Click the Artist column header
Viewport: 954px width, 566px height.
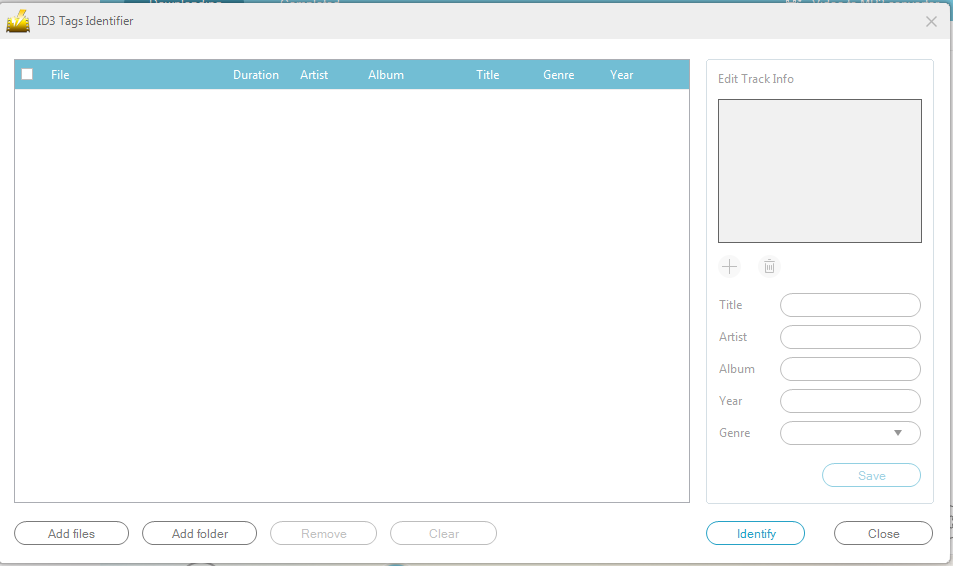click(x=314, y=75)
